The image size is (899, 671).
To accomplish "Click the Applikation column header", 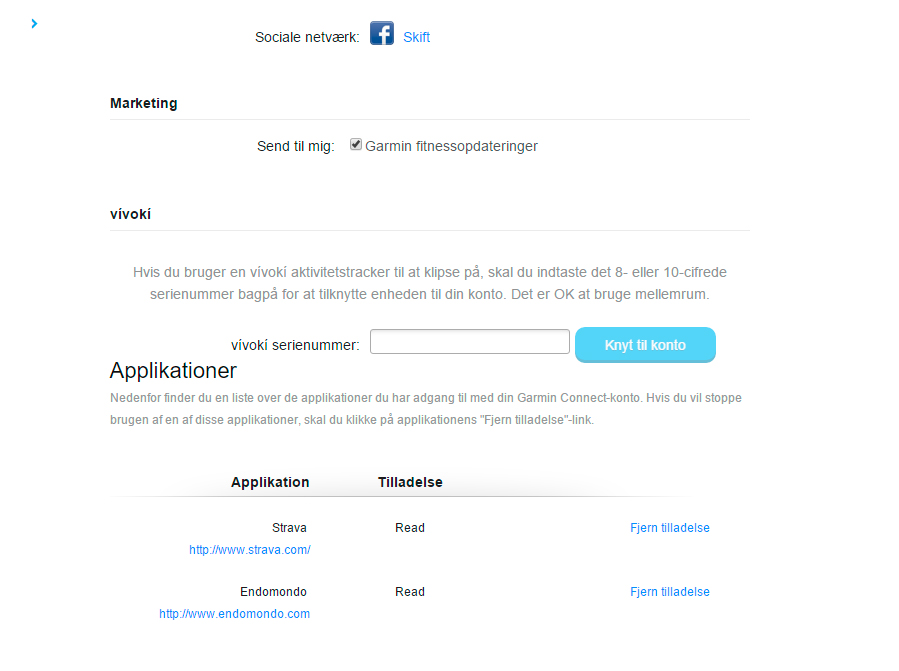I will tap(270, 482).
